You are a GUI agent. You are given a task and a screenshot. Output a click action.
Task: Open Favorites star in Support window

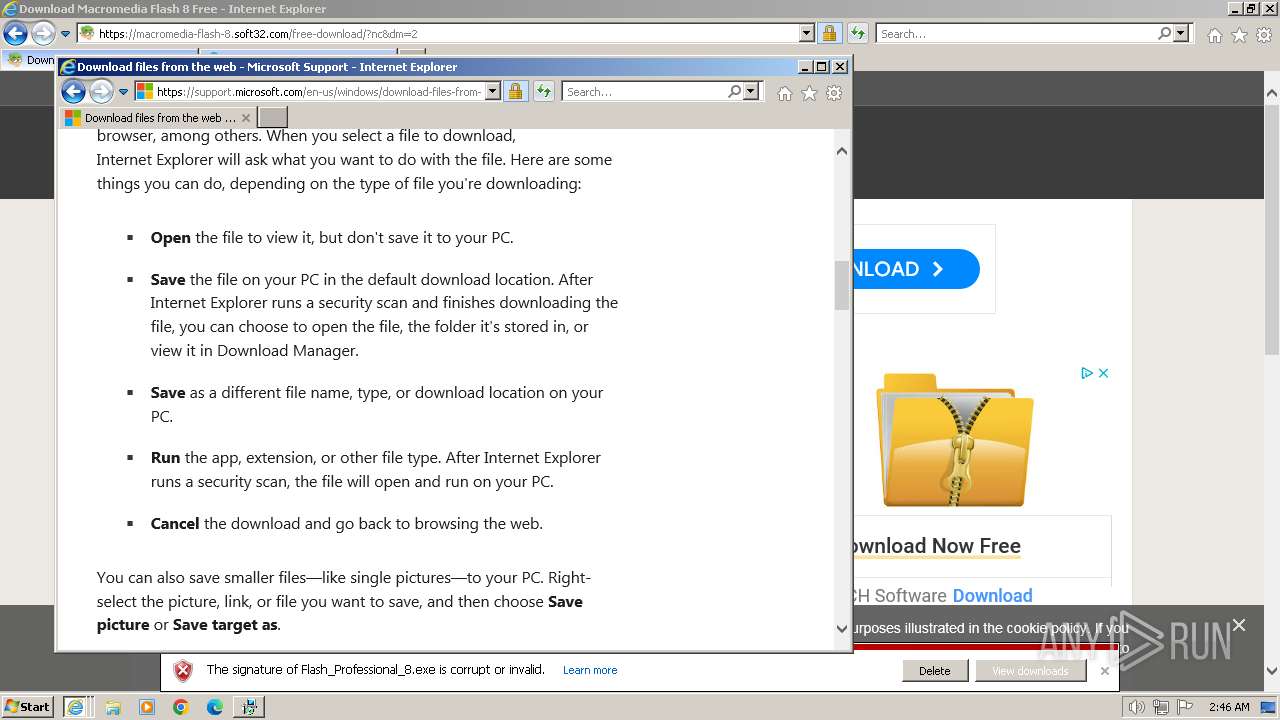tap(809, 93)
